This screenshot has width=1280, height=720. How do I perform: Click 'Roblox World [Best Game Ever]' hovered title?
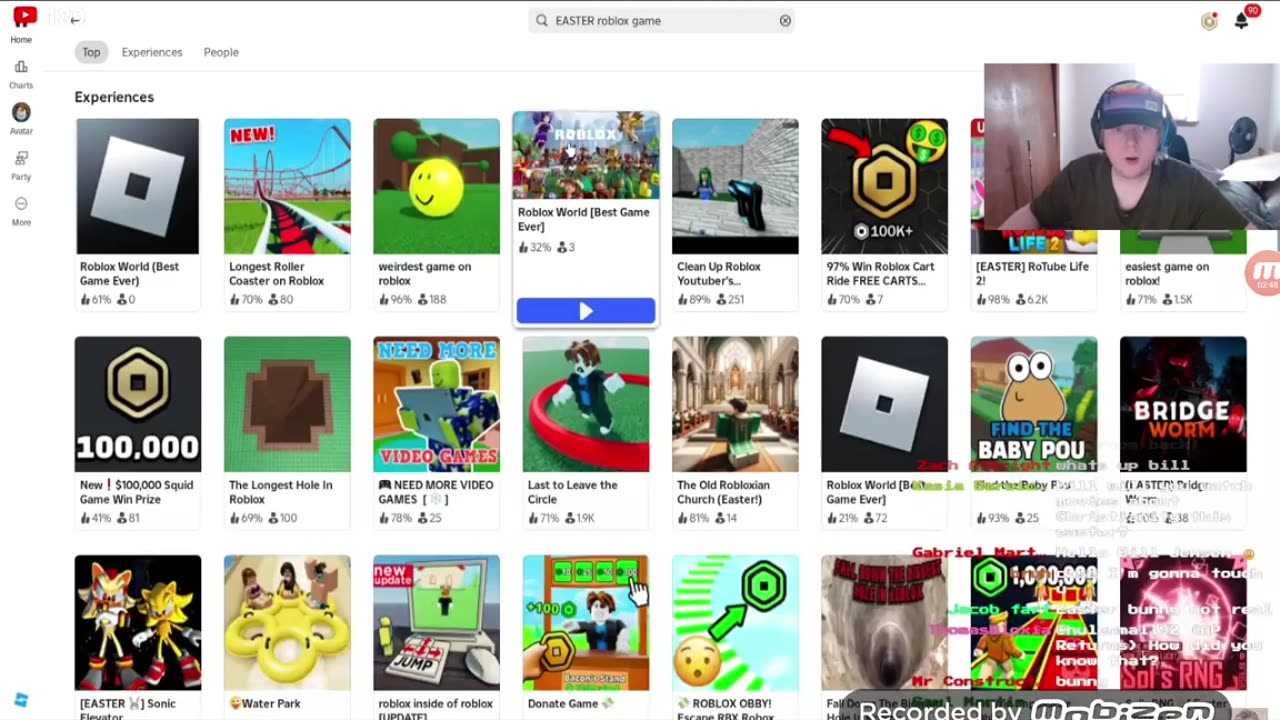[x=584, y=219]
